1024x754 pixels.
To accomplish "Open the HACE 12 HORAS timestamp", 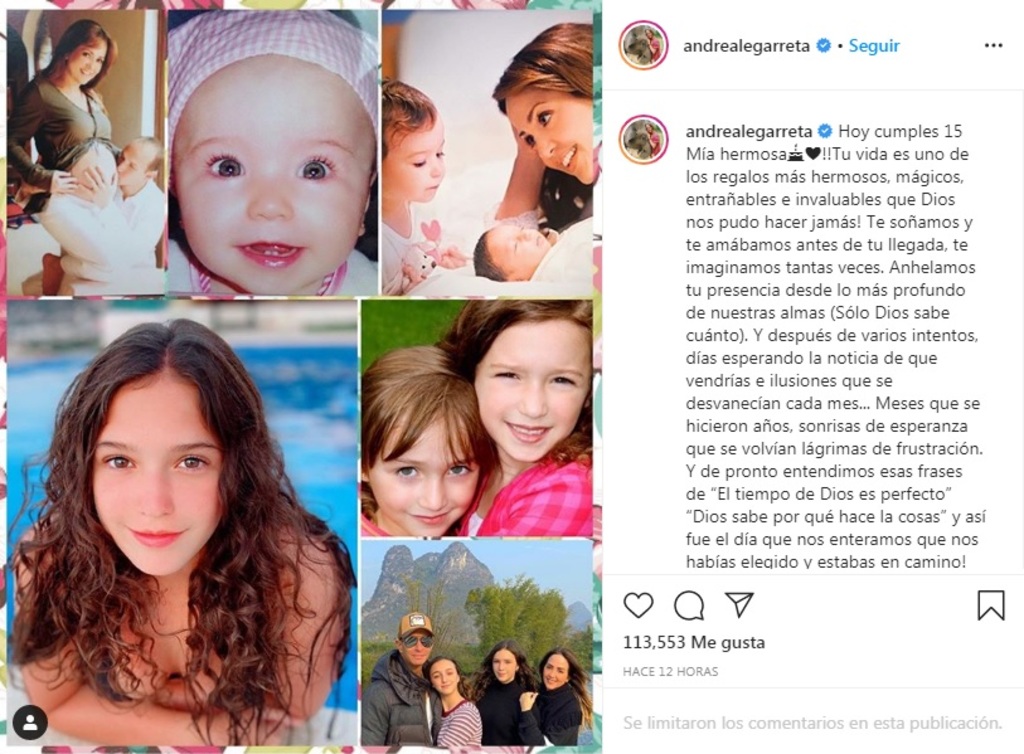I will [671, 671].
